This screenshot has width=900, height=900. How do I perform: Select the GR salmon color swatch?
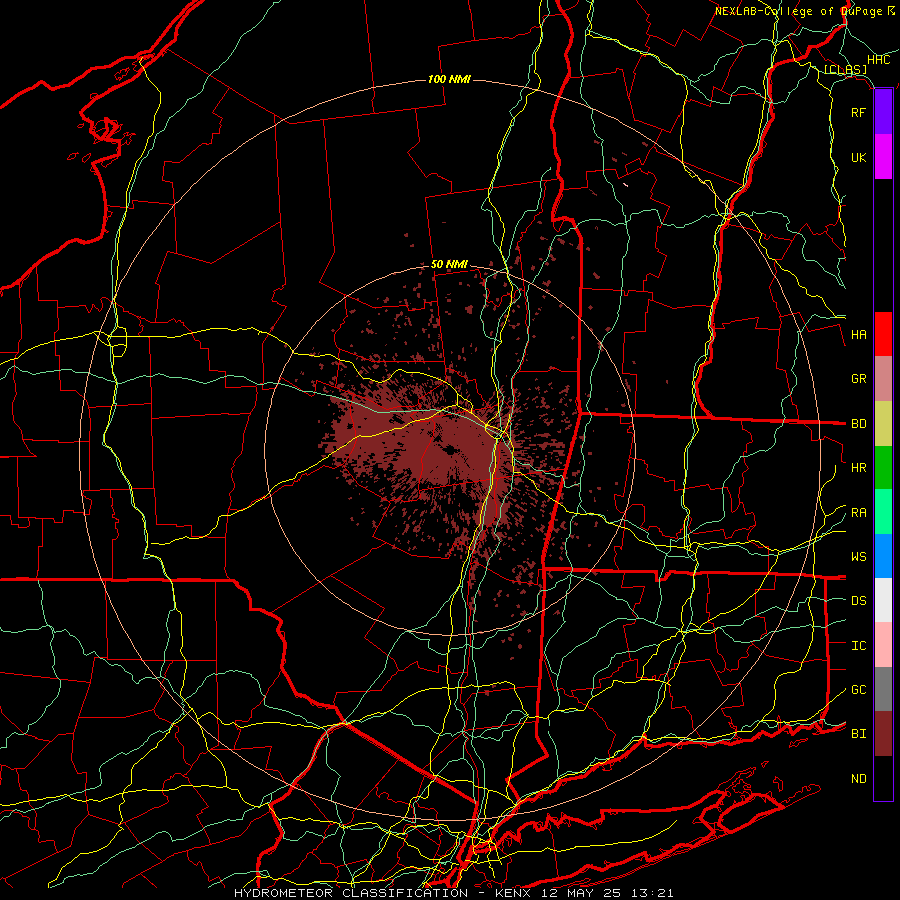pyautogui.click(x=883, y=379)
